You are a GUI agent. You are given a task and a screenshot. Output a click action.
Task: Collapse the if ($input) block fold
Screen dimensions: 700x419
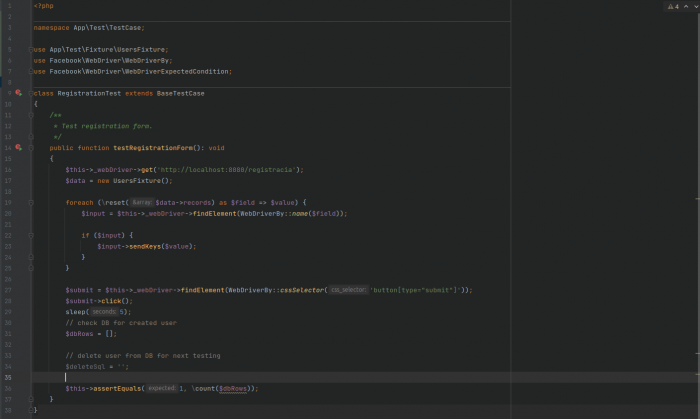[x=31, y=235]
